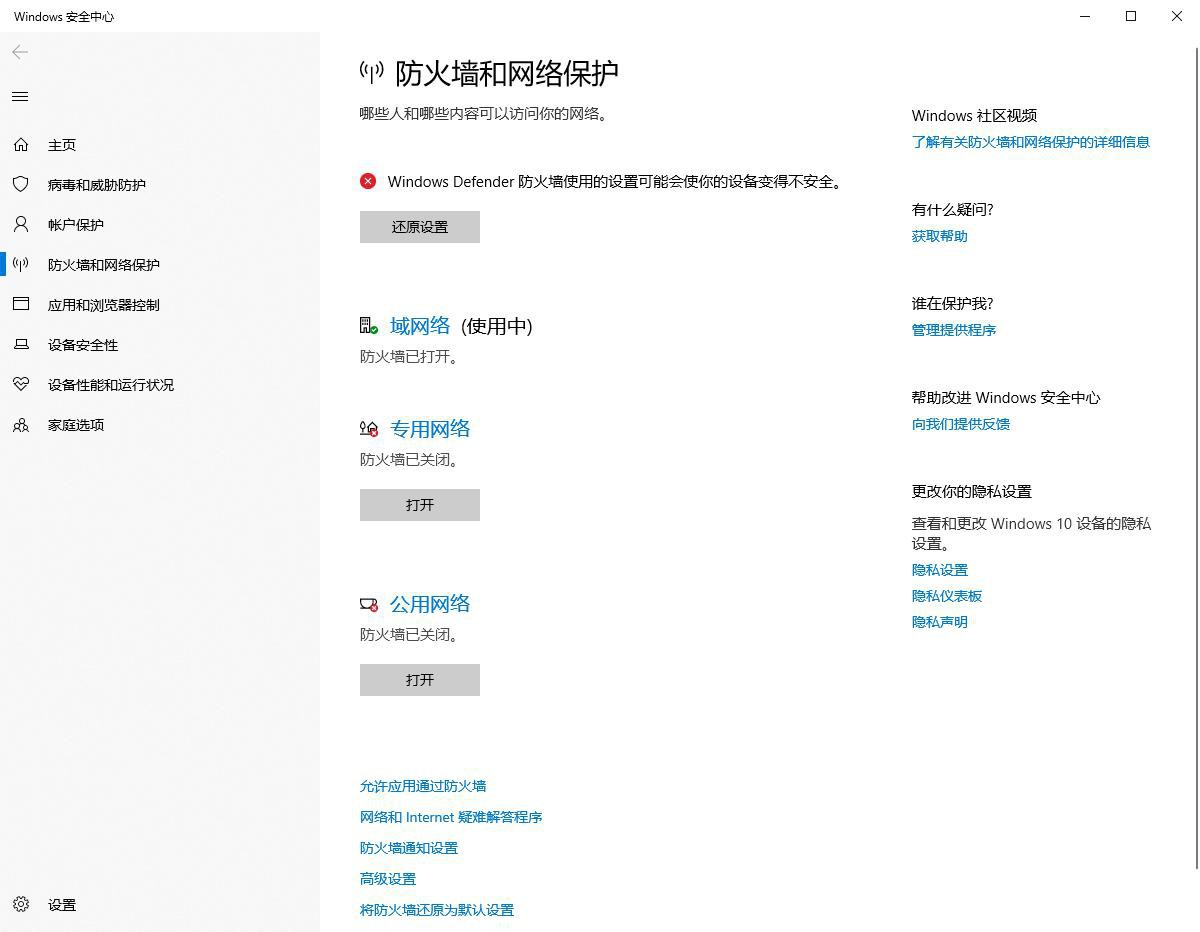Open 帐户保护 section
The width and height of the screenshot is (1200, 932).
coord(76,225)
